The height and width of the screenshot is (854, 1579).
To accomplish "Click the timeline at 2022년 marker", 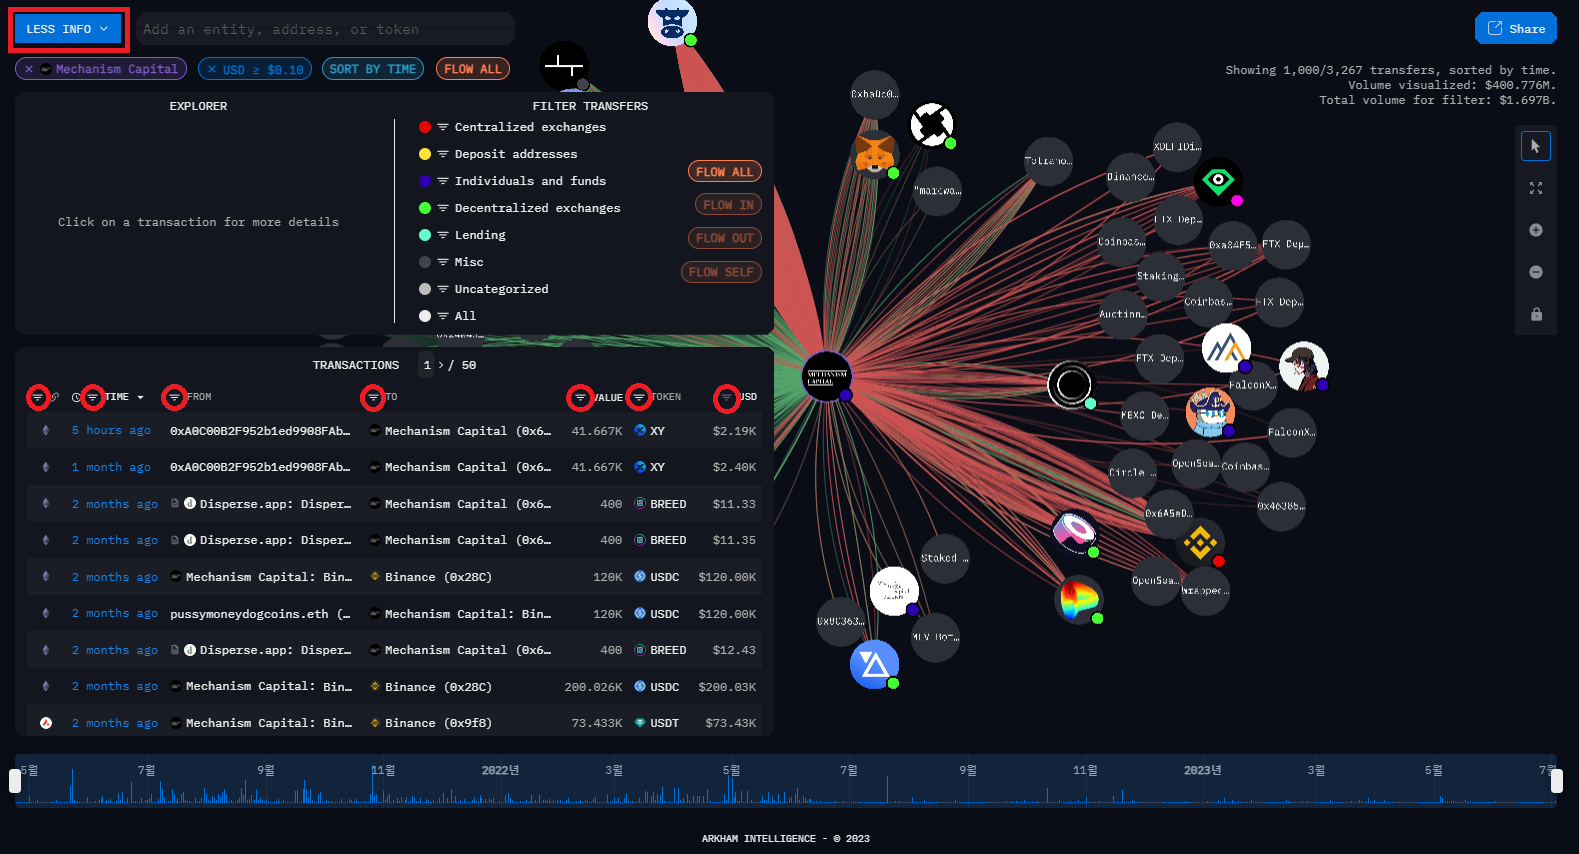I will click(x=500, y=770).
